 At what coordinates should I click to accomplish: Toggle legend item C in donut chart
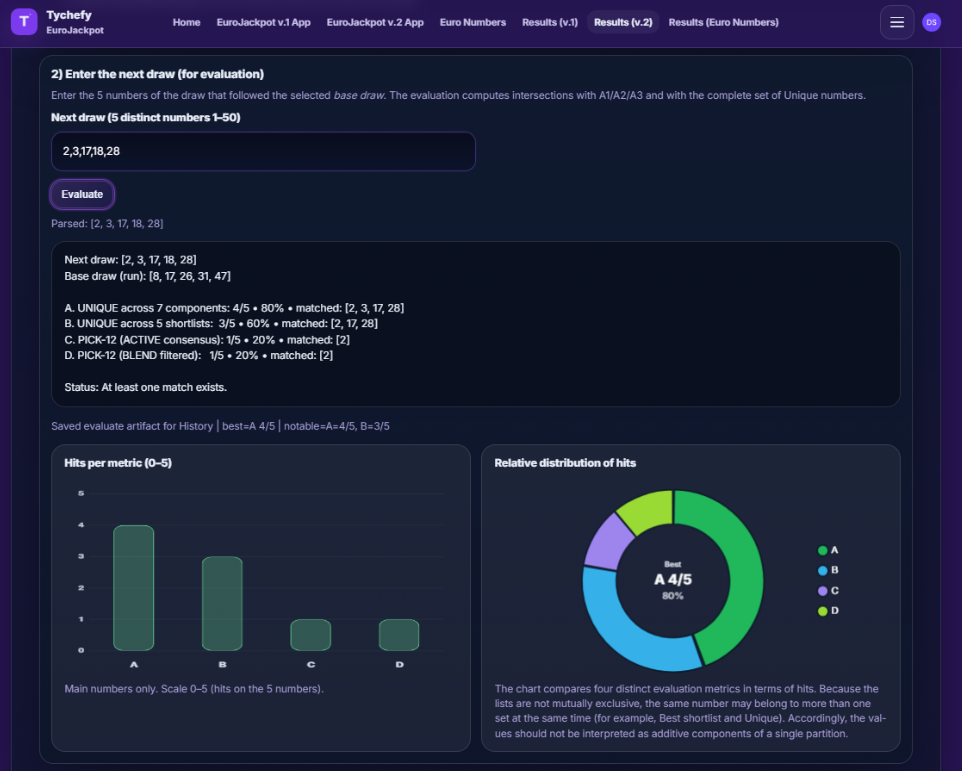pyautogui.click(x=828, y=590)
